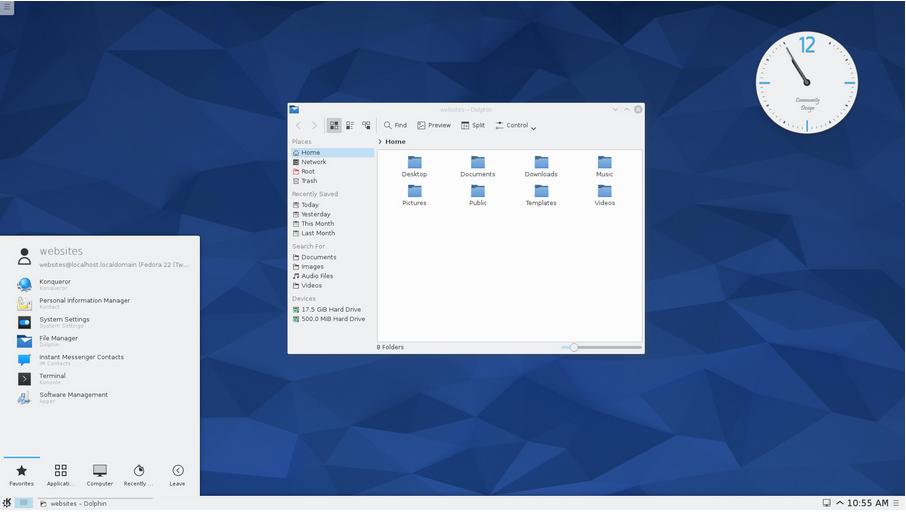Launch Personal Information Manager
Viewport: 906px width, 512px height.
coord(98,303)
